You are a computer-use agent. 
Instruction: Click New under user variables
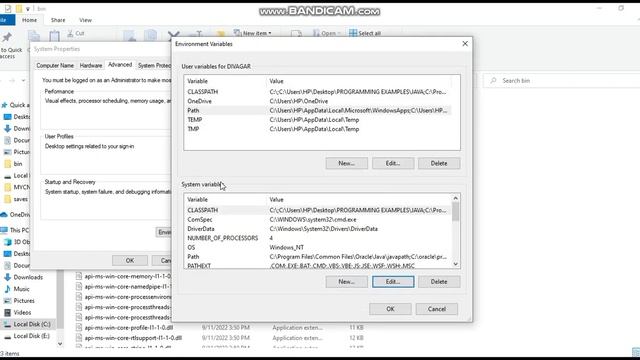tap(347, 163)
